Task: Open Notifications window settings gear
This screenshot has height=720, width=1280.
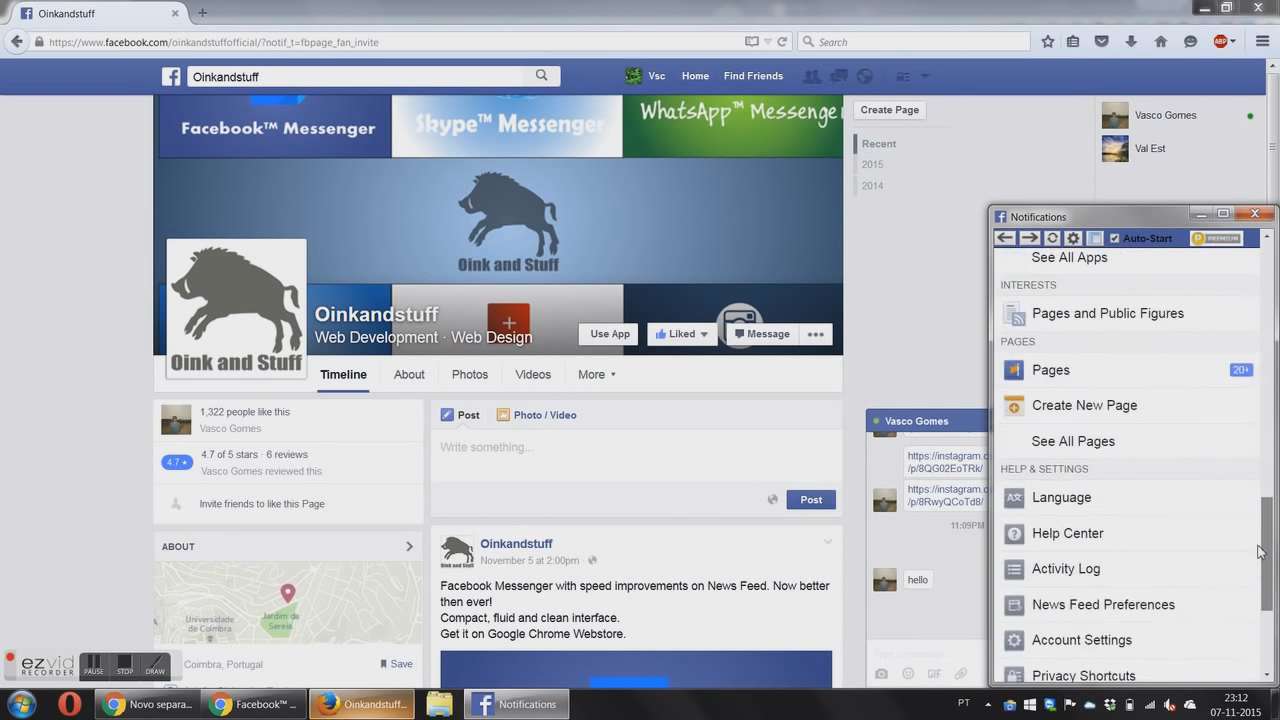Action: tap(1073, 238)
